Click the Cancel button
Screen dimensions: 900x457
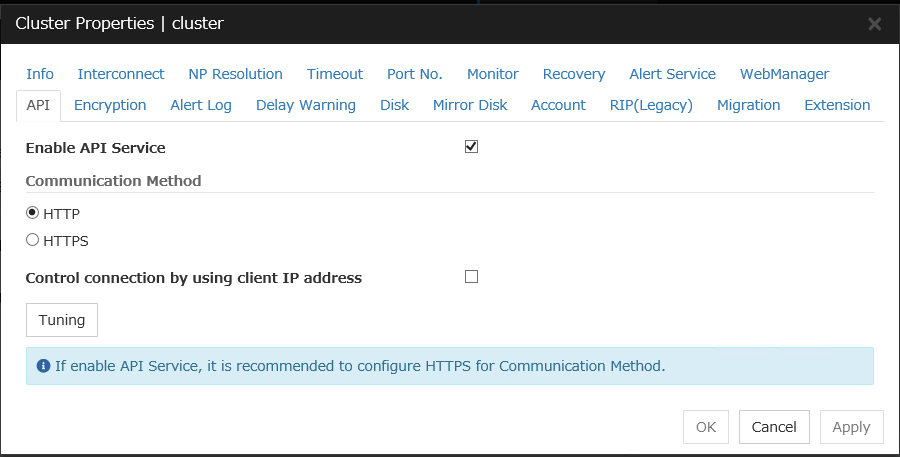point(774,427)
